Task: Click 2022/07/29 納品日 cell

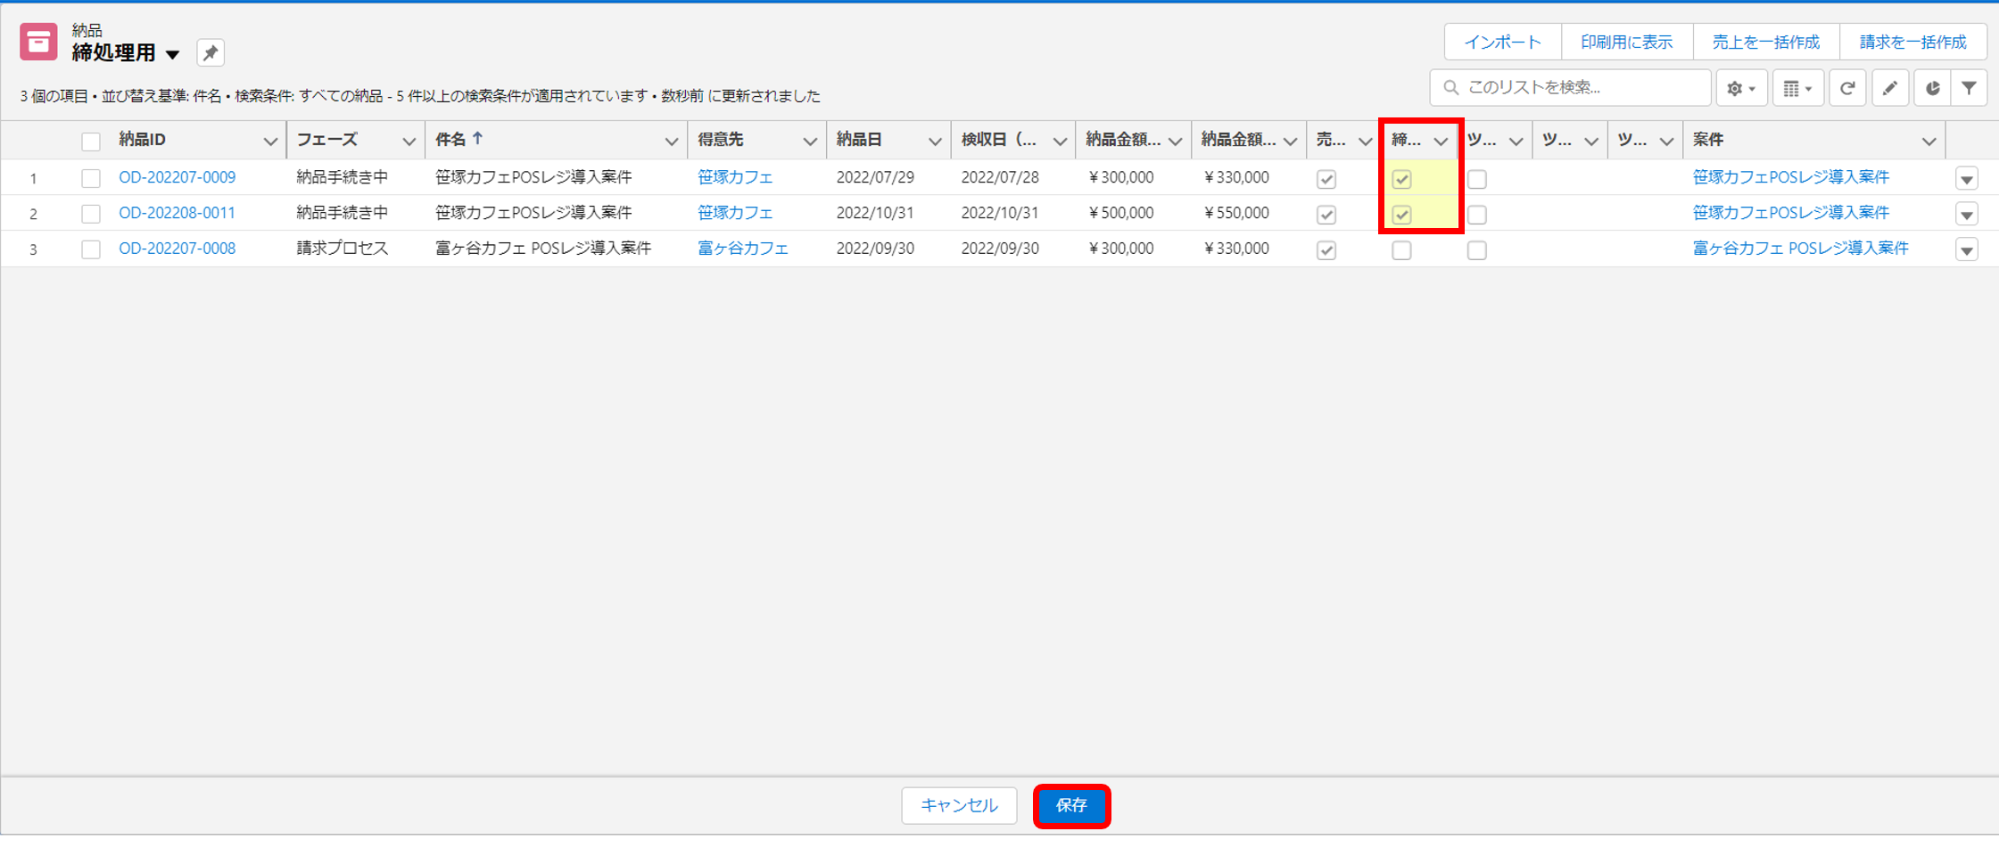Action: tap(875, 177)
